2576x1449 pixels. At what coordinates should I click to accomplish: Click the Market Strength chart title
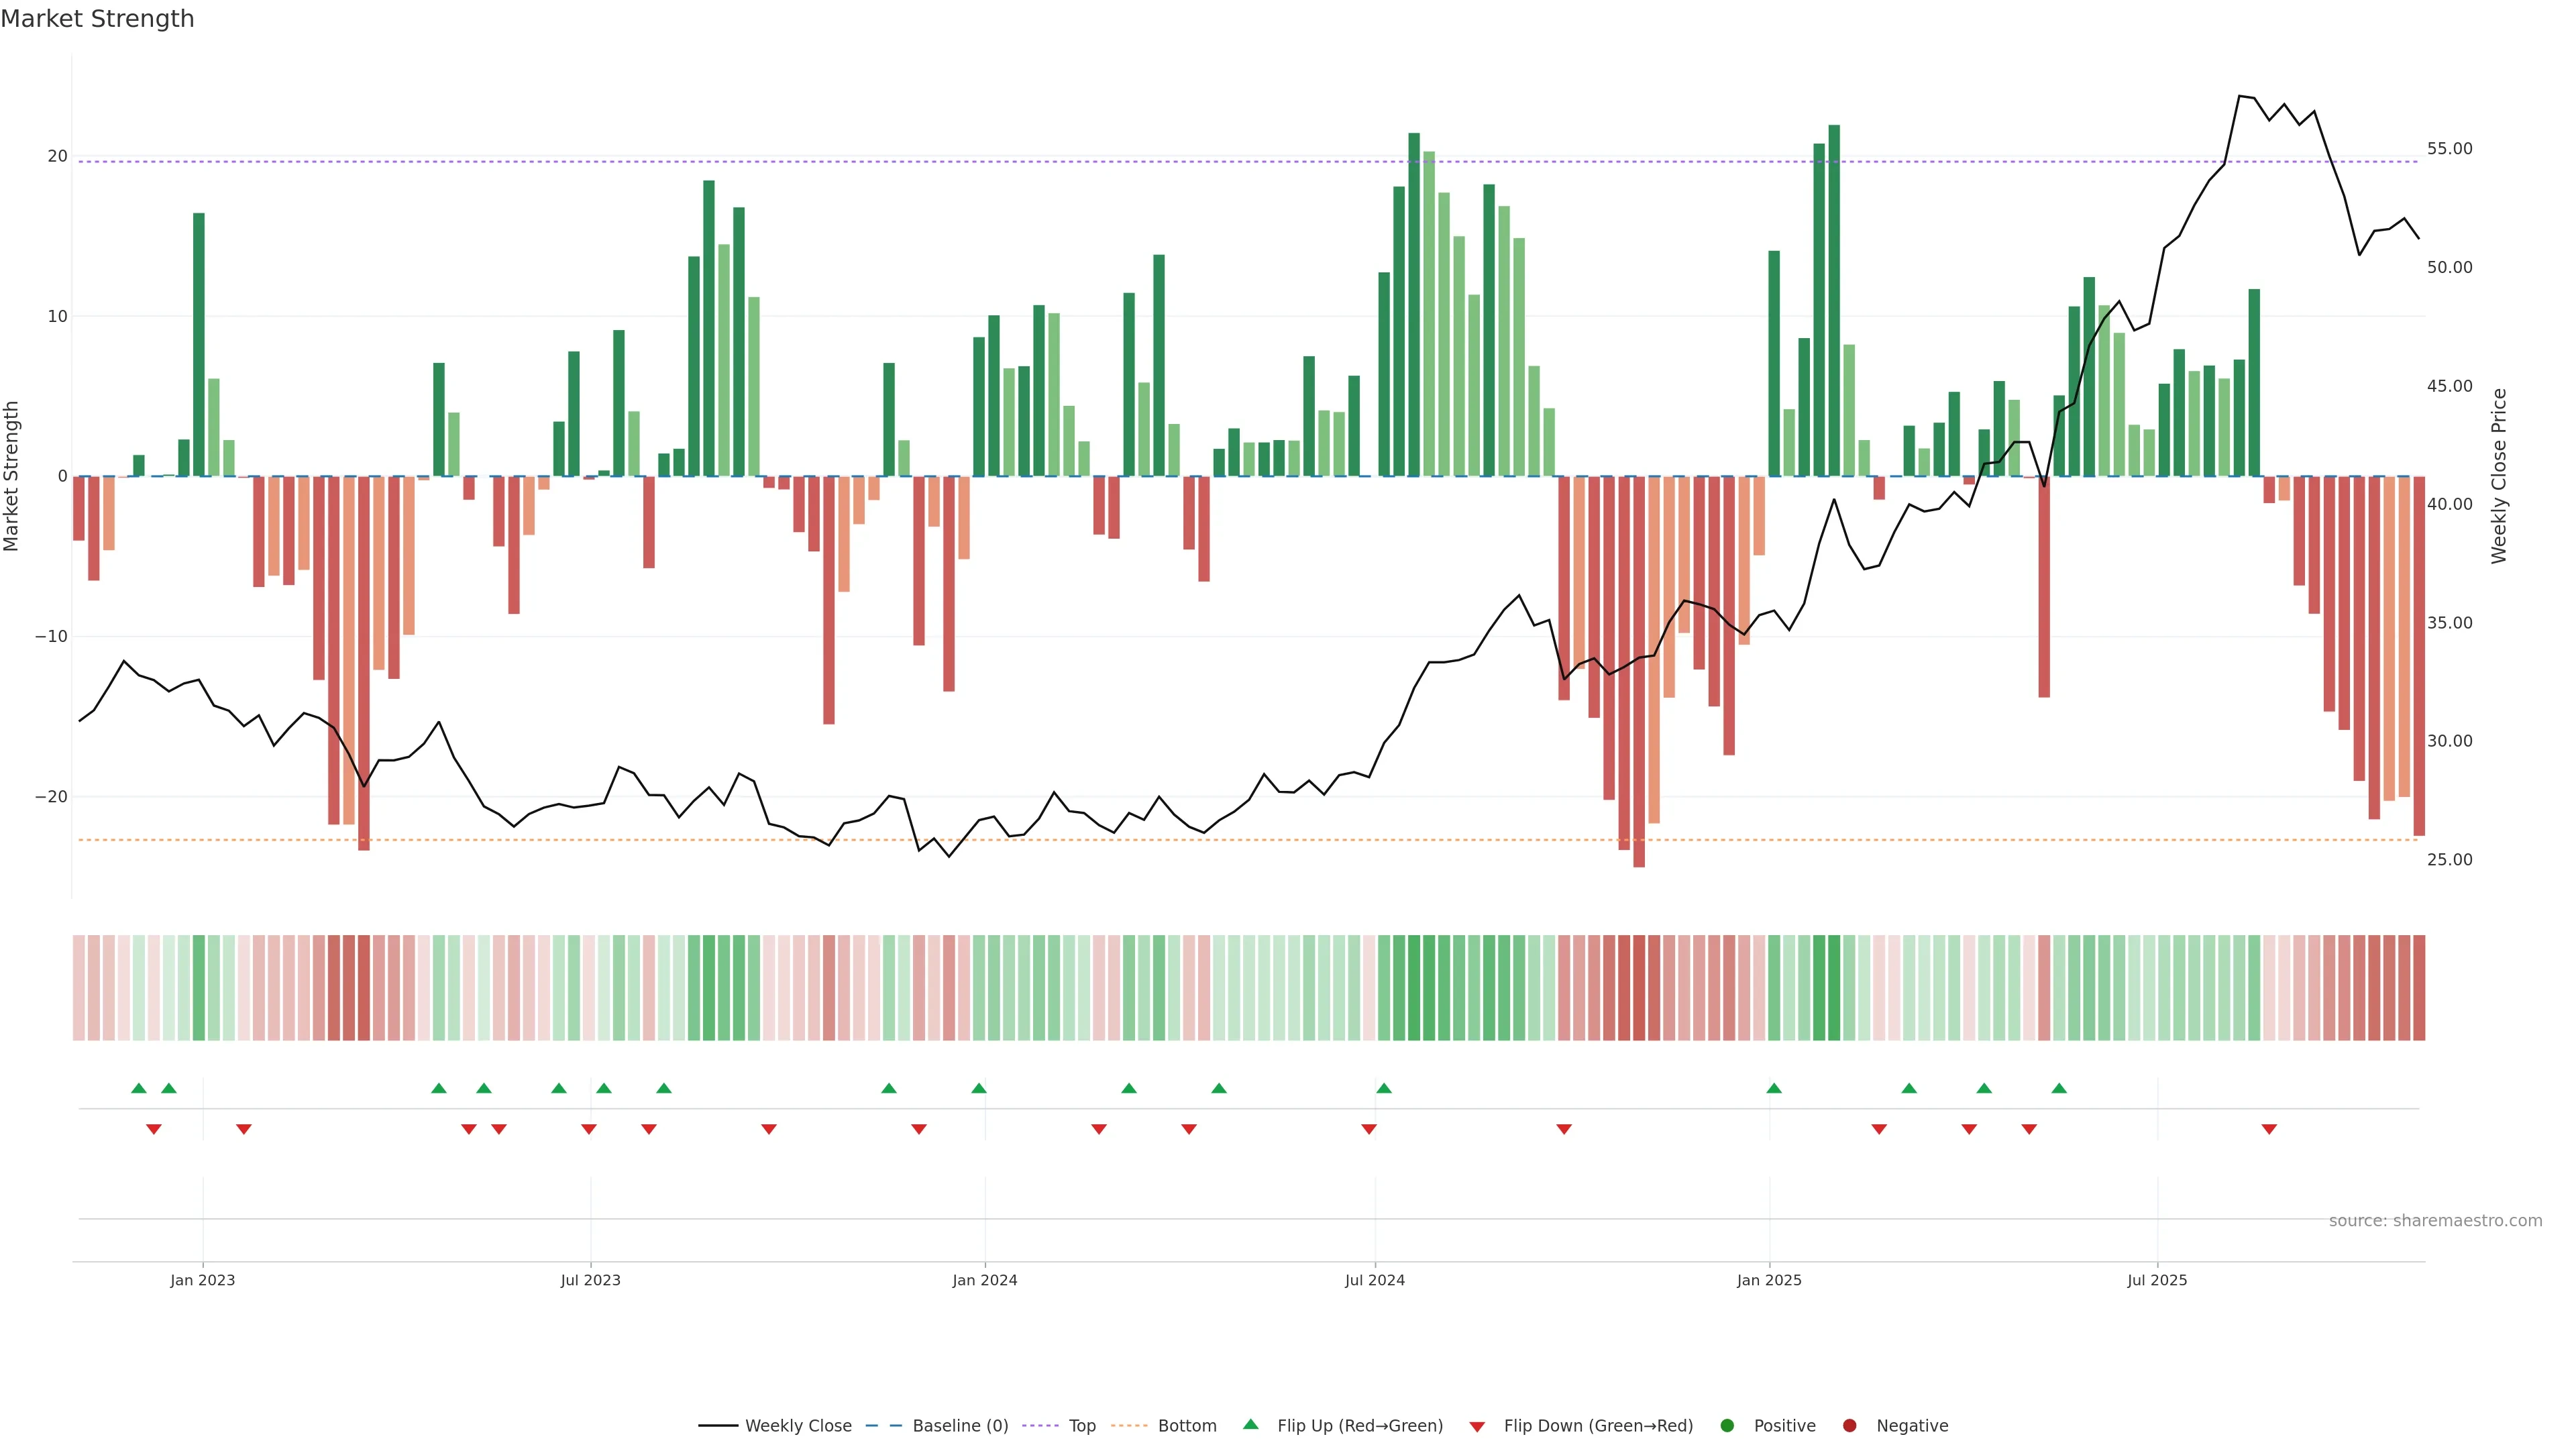pyautogui.click(x=97, y=19)
